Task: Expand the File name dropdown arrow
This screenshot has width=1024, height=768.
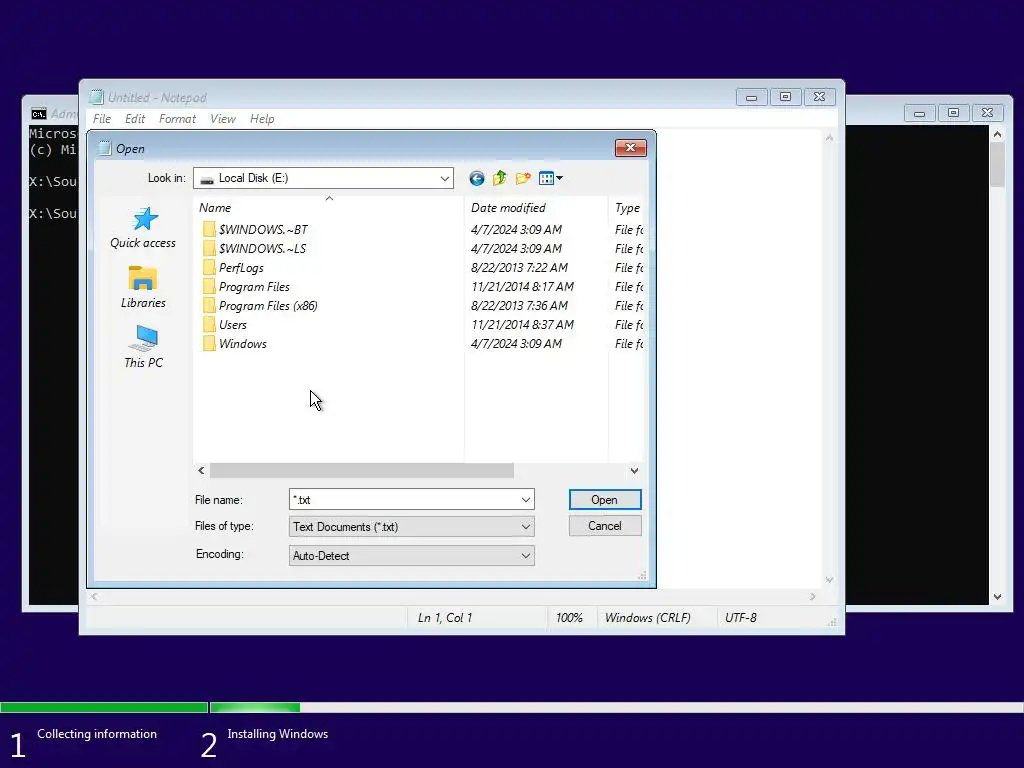Action: pos(526,500)
